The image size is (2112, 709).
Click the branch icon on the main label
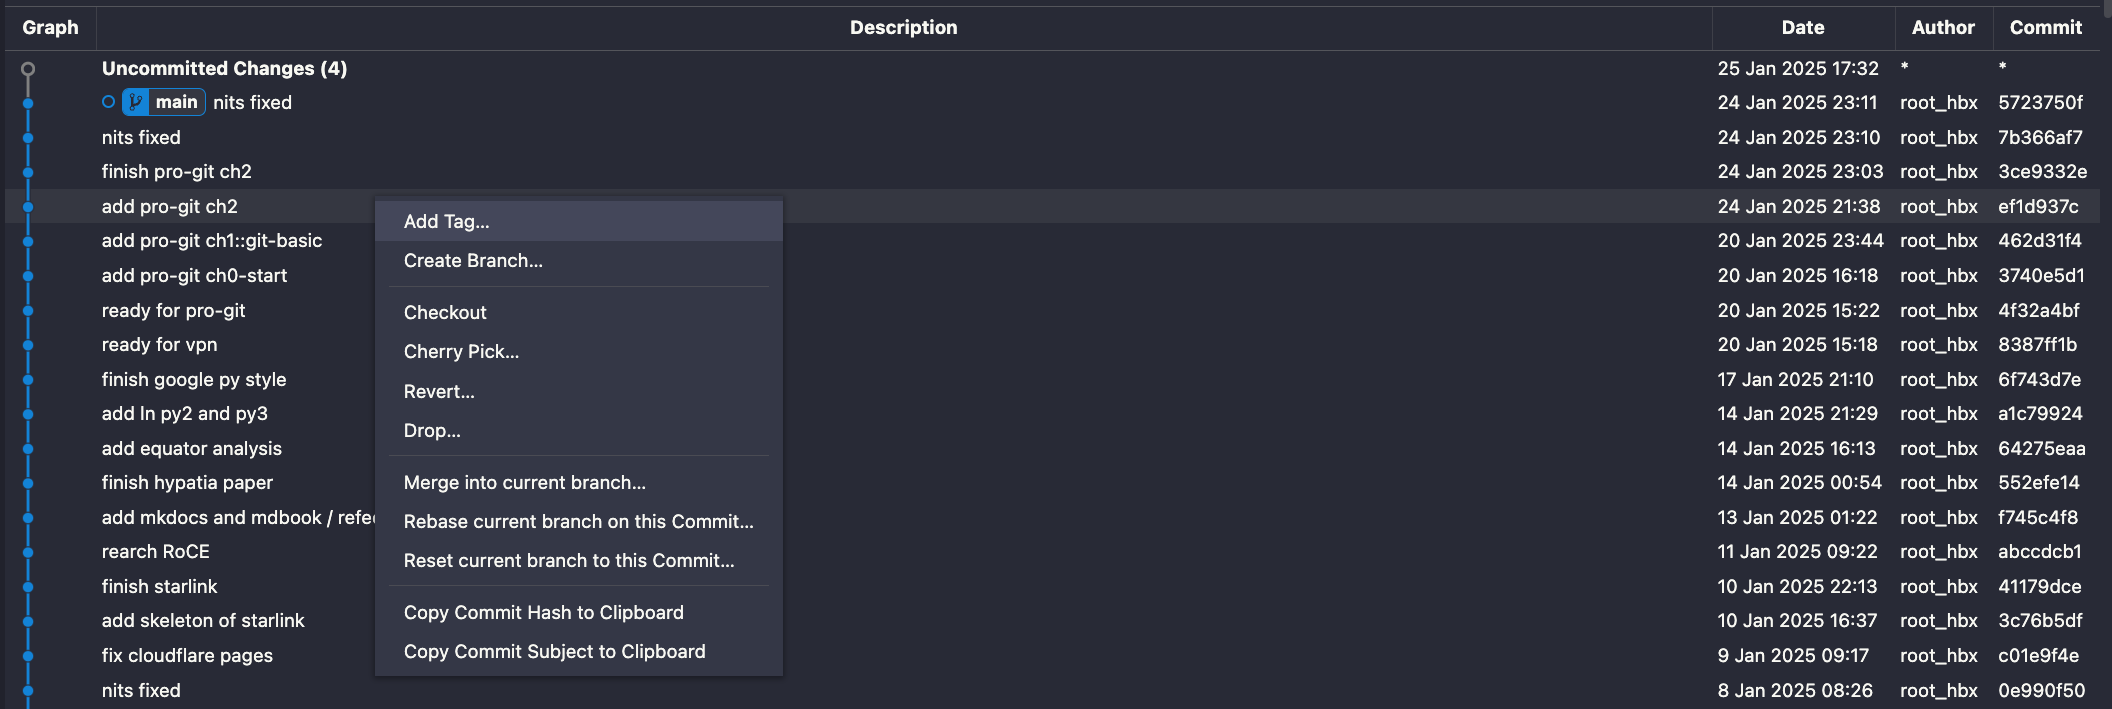point(136,102)
